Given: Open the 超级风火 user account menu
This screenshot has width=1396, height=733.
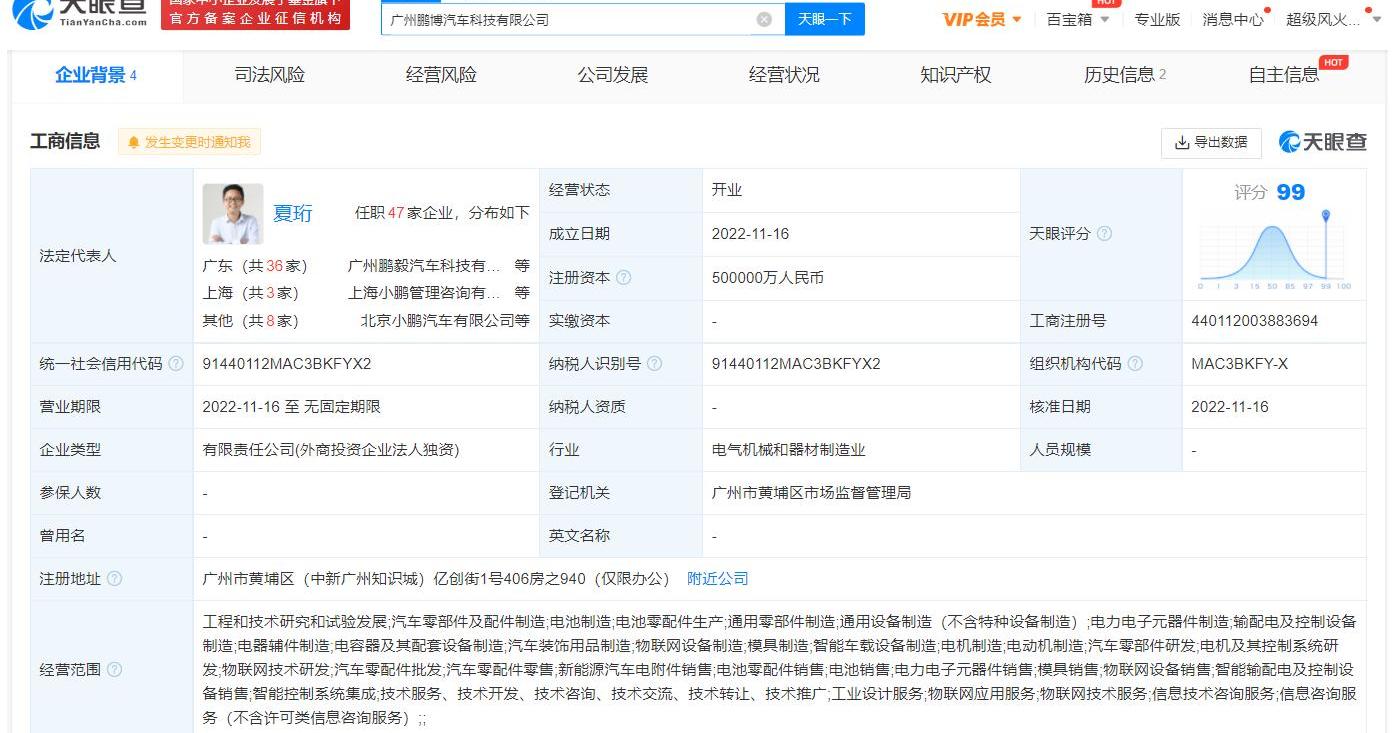Looking at the screenshot, I should pos(1328,19).
